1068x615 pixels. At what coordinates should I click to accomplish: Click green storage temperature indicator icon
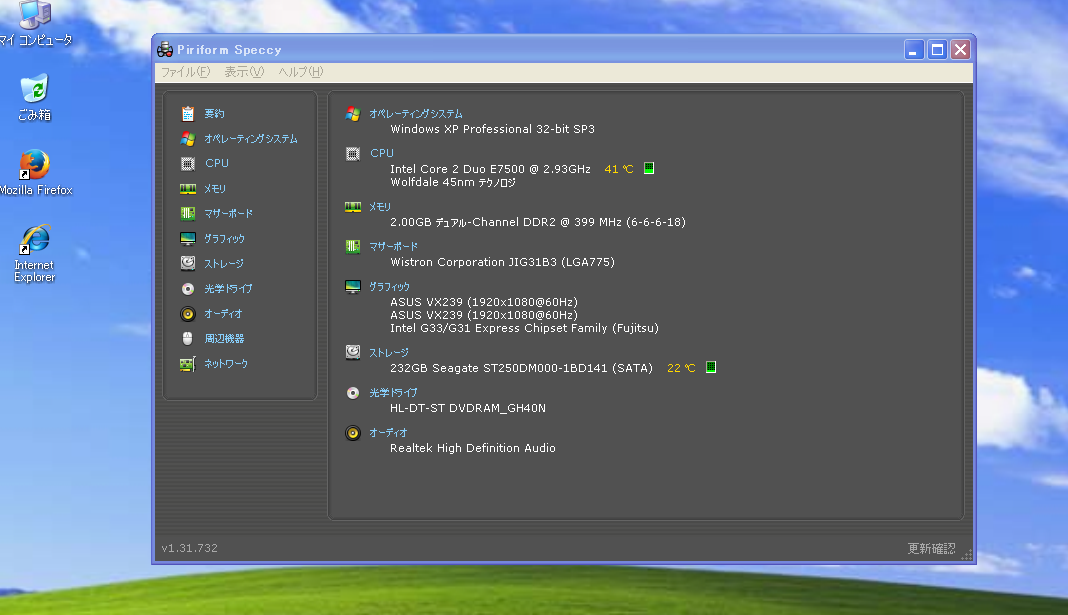(711, 367)
